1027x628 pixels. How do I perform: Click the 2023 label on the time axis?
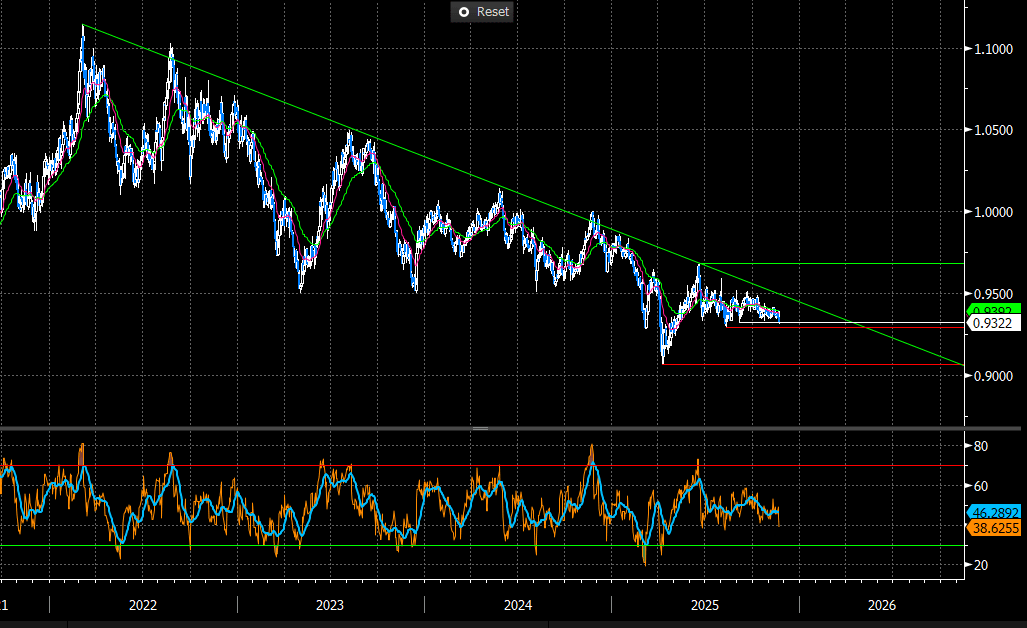(x=329, y=605)
